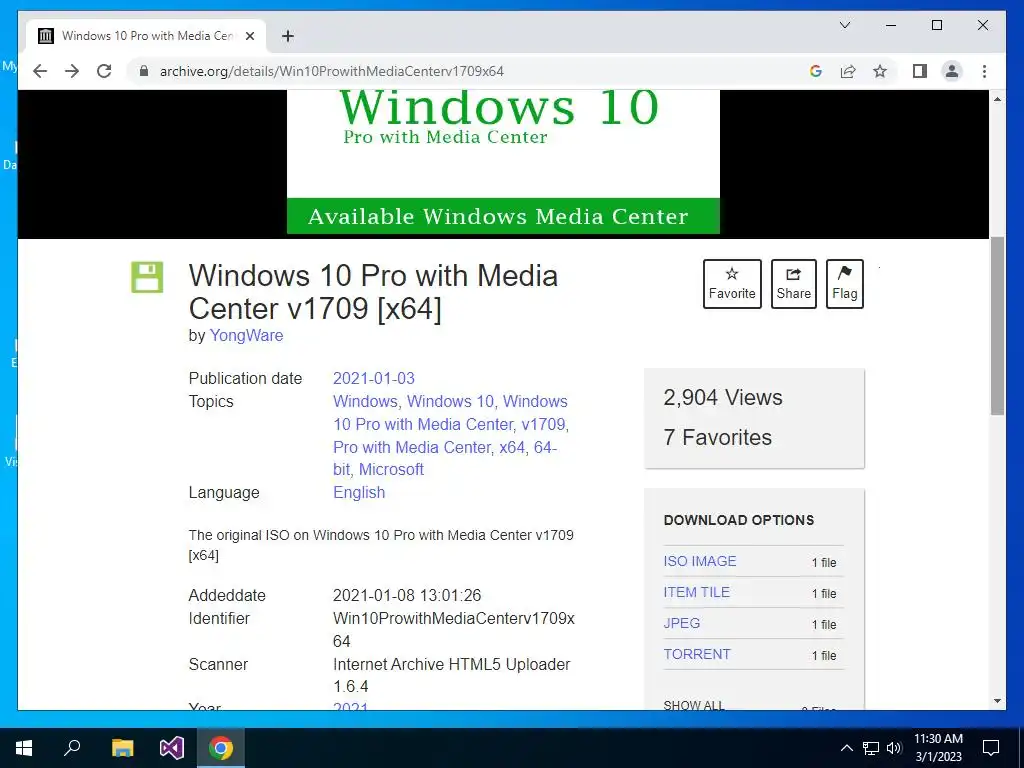Select the 7 Favorites text
Screen dimensions: 1024x768
tap(717, 438)
